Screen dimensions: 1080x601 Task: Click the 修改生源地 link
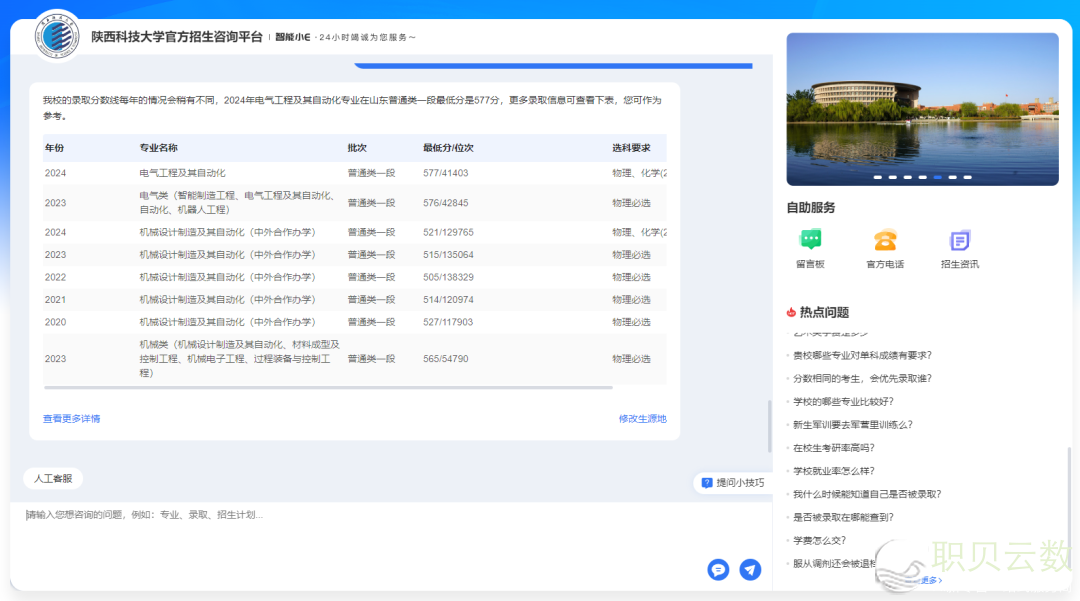pyautogui.click(x=643, y=419)
